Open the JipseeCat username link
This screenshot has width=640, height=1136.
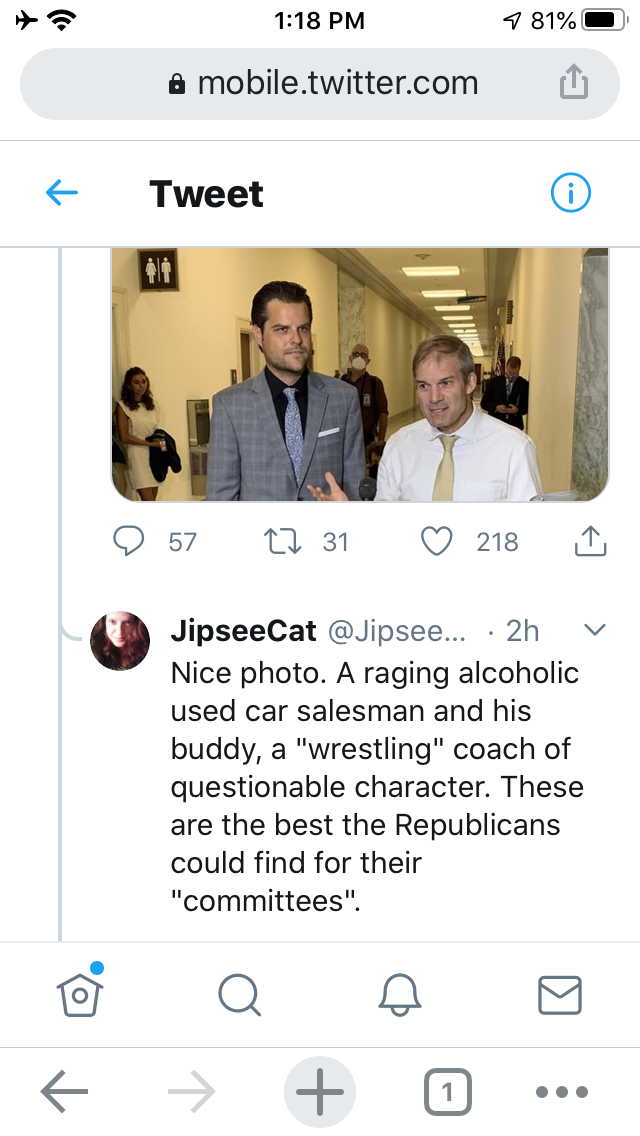point(244,631)
